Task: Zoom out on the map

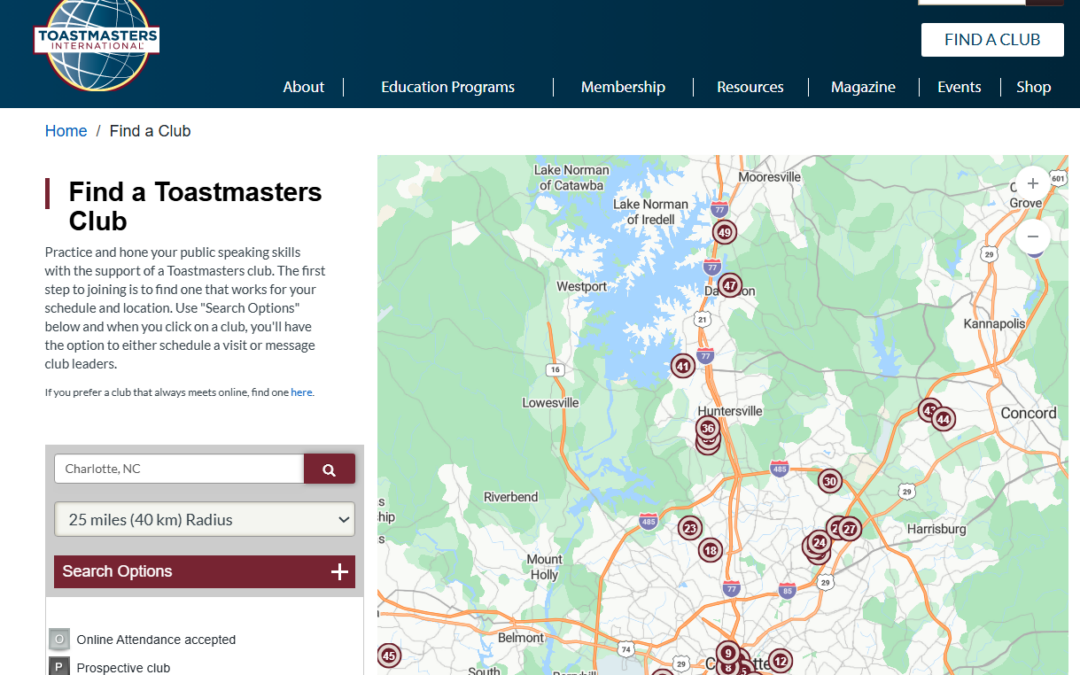Action: [x=1032, y=238]
